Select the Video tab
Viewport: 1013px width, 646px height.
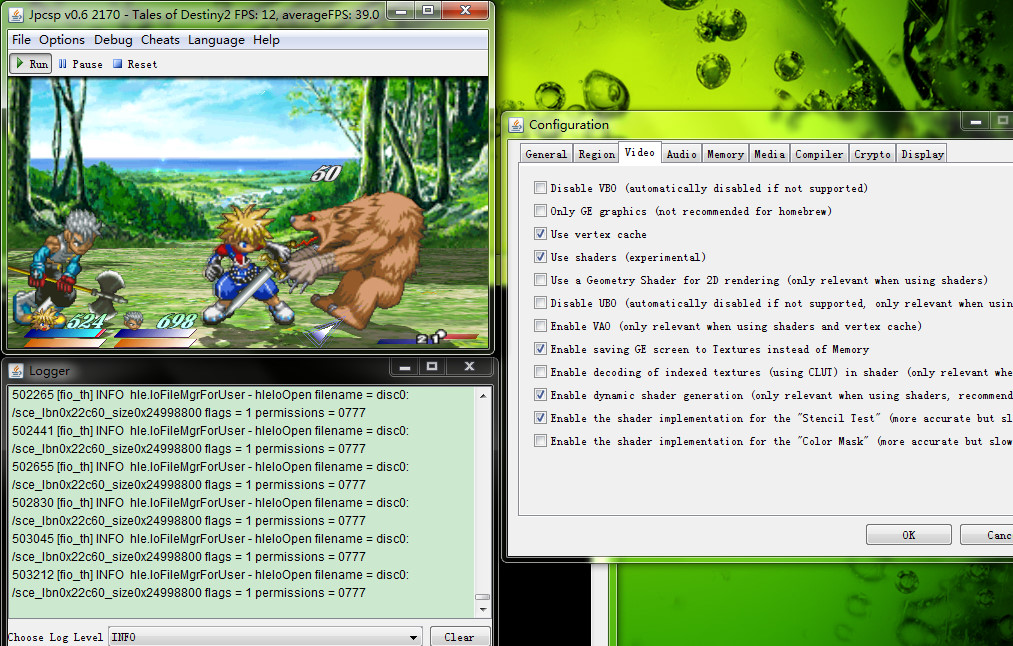(640, 152)
